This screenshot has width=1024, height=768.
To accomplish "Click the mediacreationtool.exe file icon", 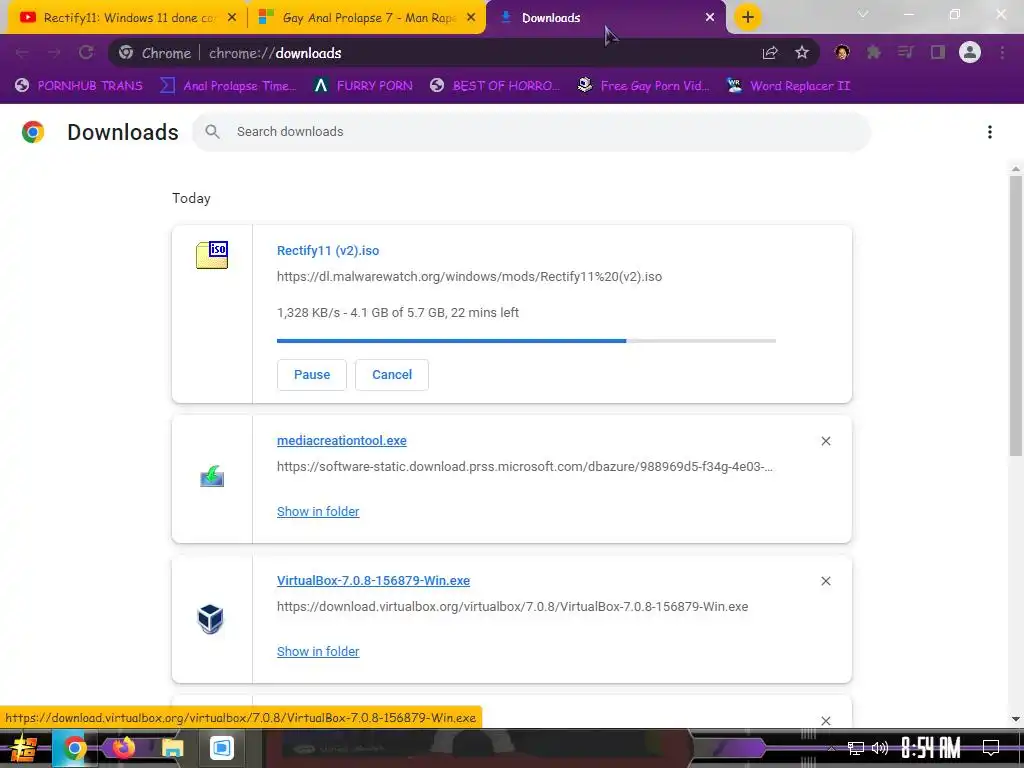I will 212,476.
